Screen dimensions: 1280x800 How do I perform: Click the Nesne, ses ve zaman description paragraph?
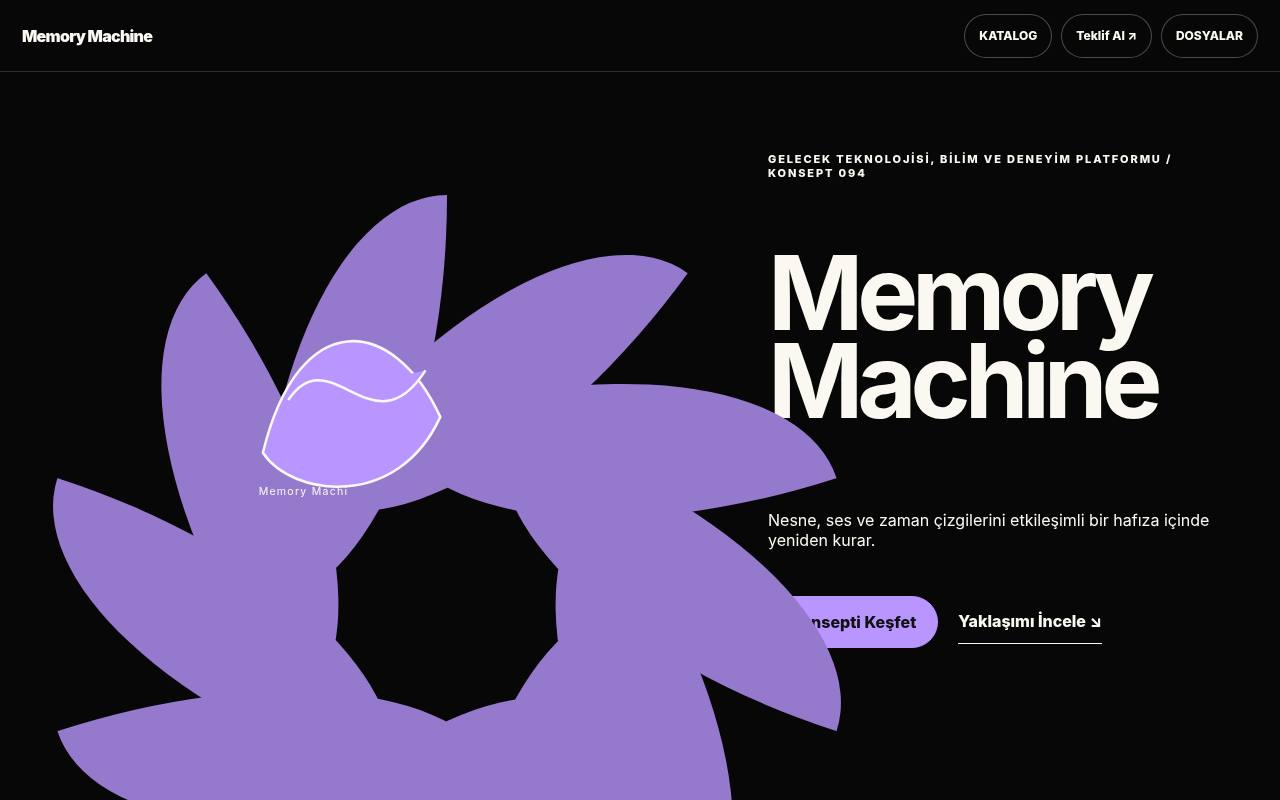[988, 530]
